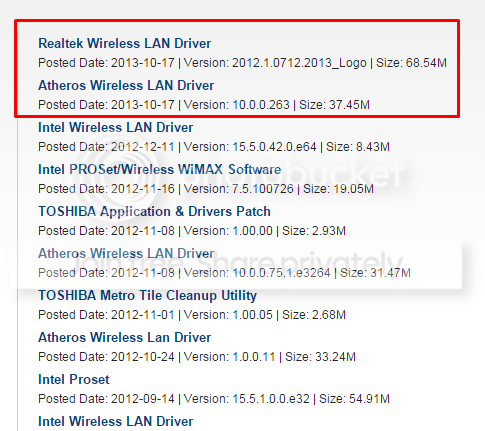Open TOSHIBA Metro Tile Cleanup Utility link
Screen dimensions: 485x431
tap(147, 295)
